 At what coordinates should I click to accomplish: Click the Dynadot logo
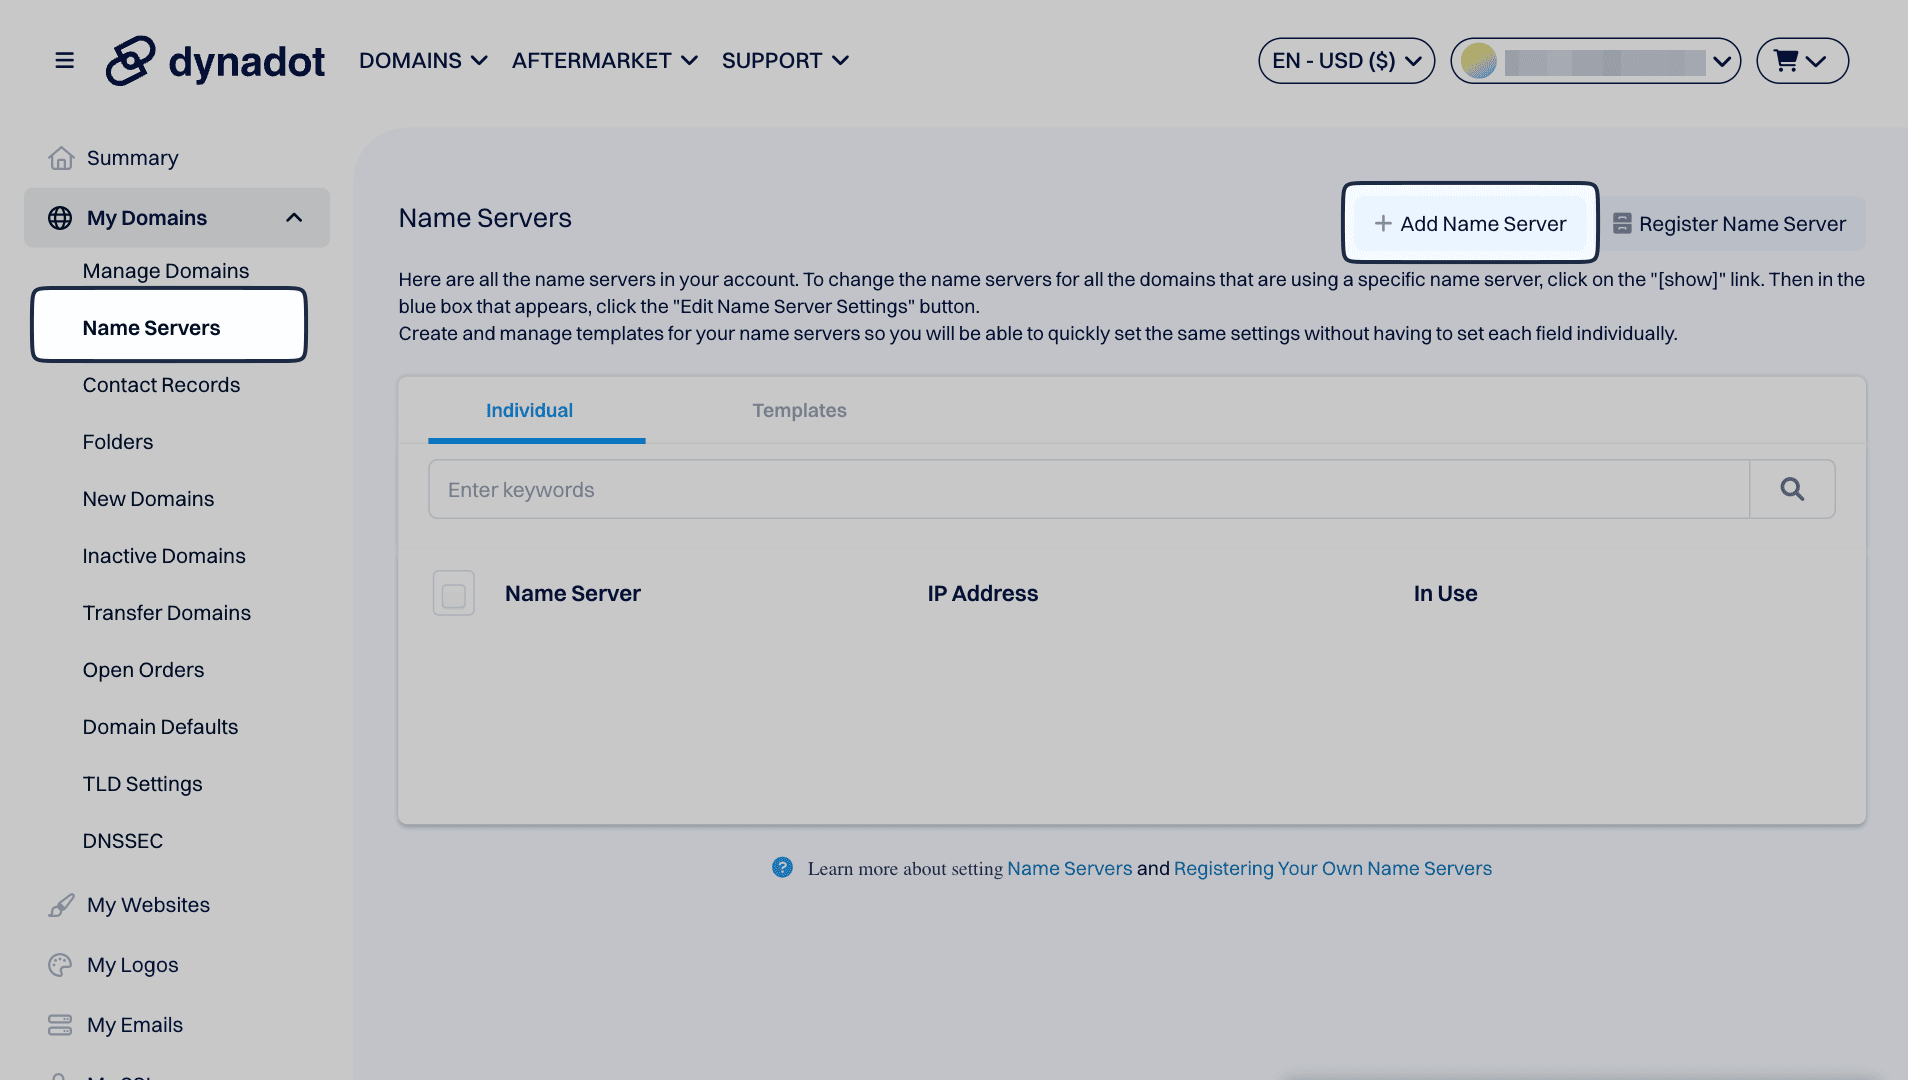tap(215, 61)
